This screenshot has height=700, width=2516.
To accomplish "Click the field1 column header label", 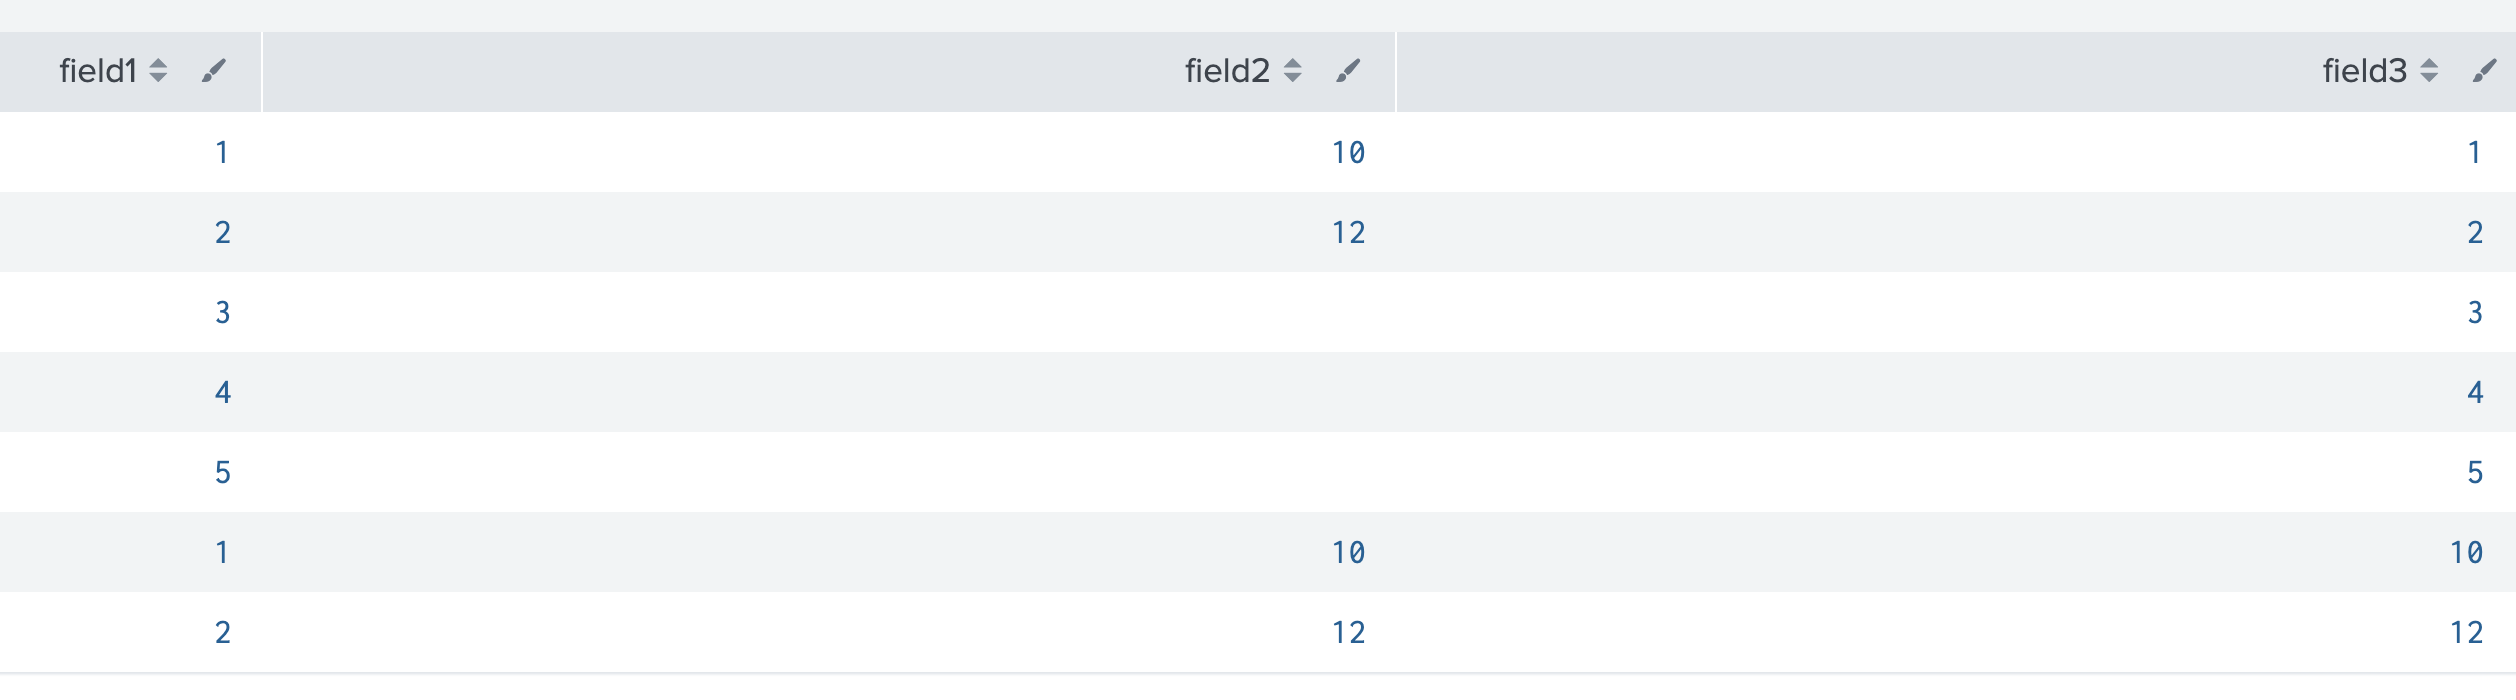I will (97, 71).
